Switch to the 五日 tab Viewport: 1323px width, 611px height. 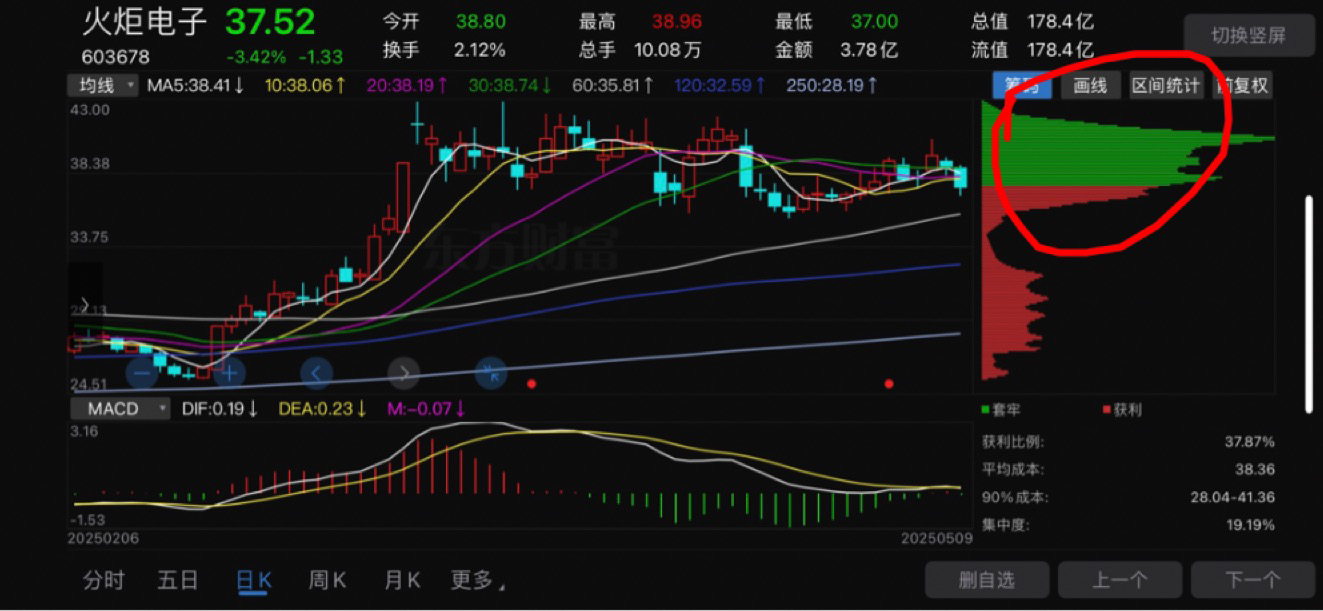(178, 580)
